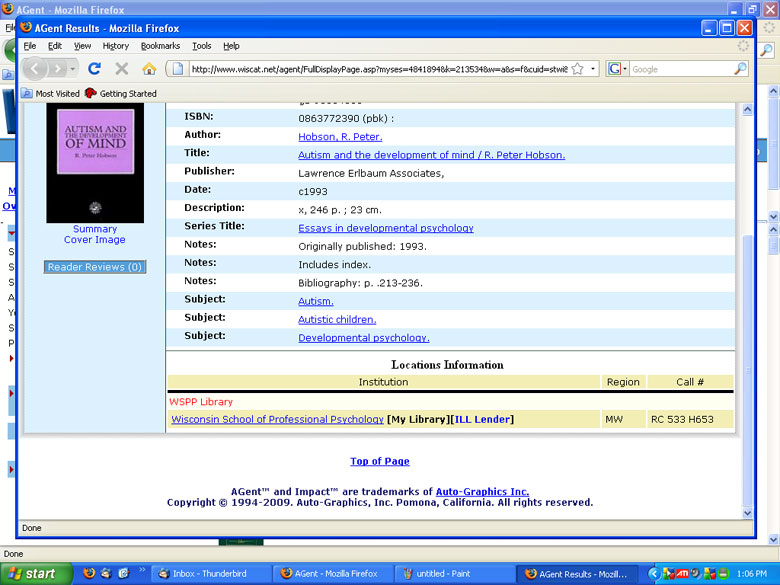Bookmark this page with the star icon
This screenshot has width=780, height=585.
pyautogui.click(x=578, y=69)
